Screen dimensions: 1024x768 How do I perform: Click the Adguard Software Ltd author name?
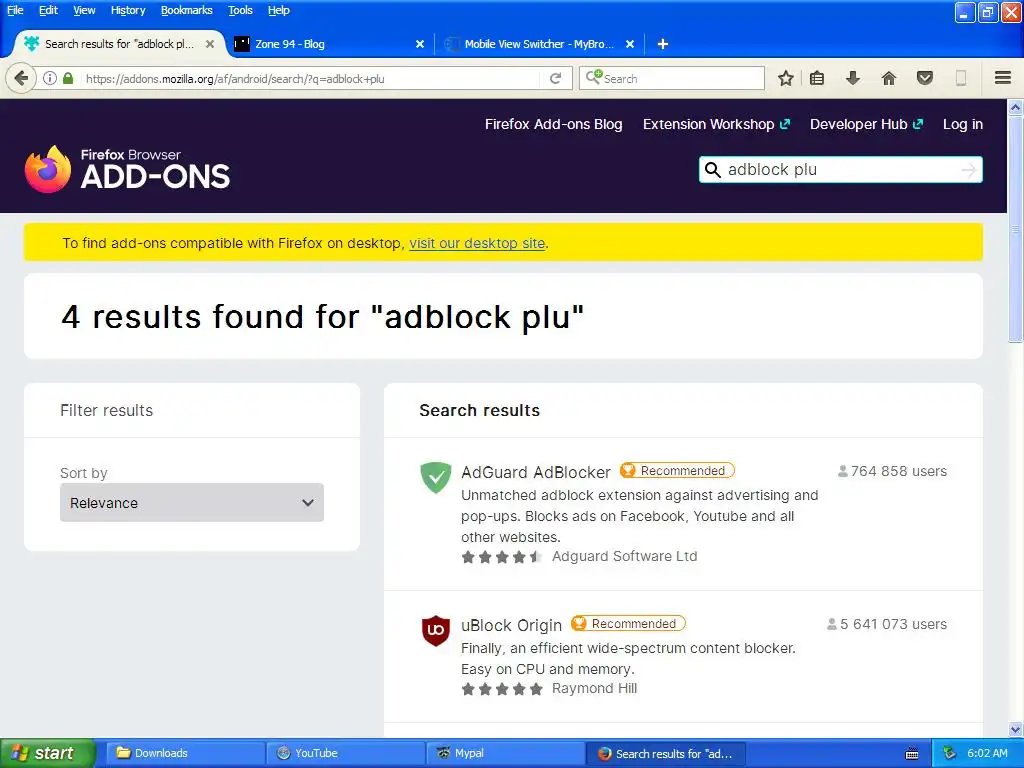click(x=624, y=556)
